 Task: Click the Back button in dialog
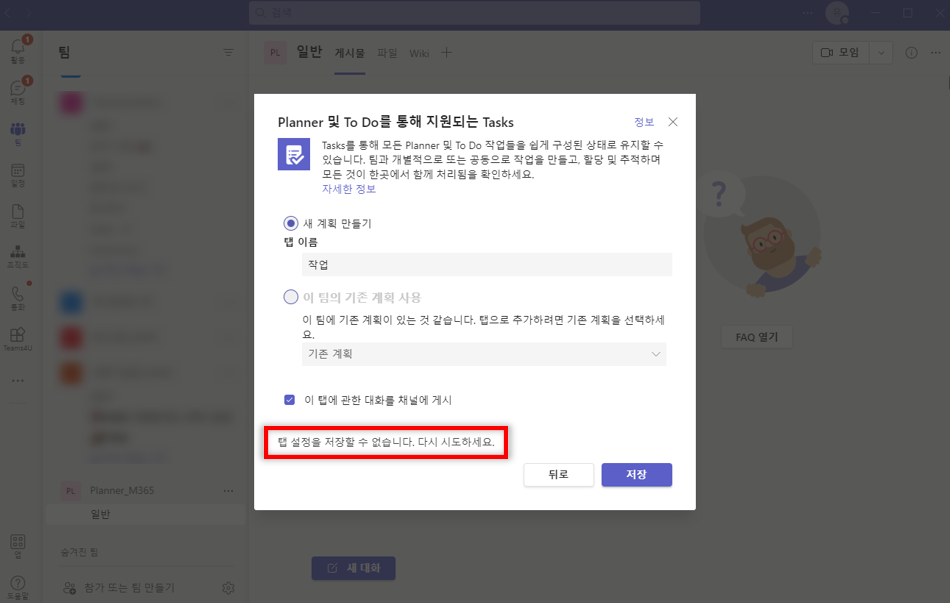pos(558,475)
